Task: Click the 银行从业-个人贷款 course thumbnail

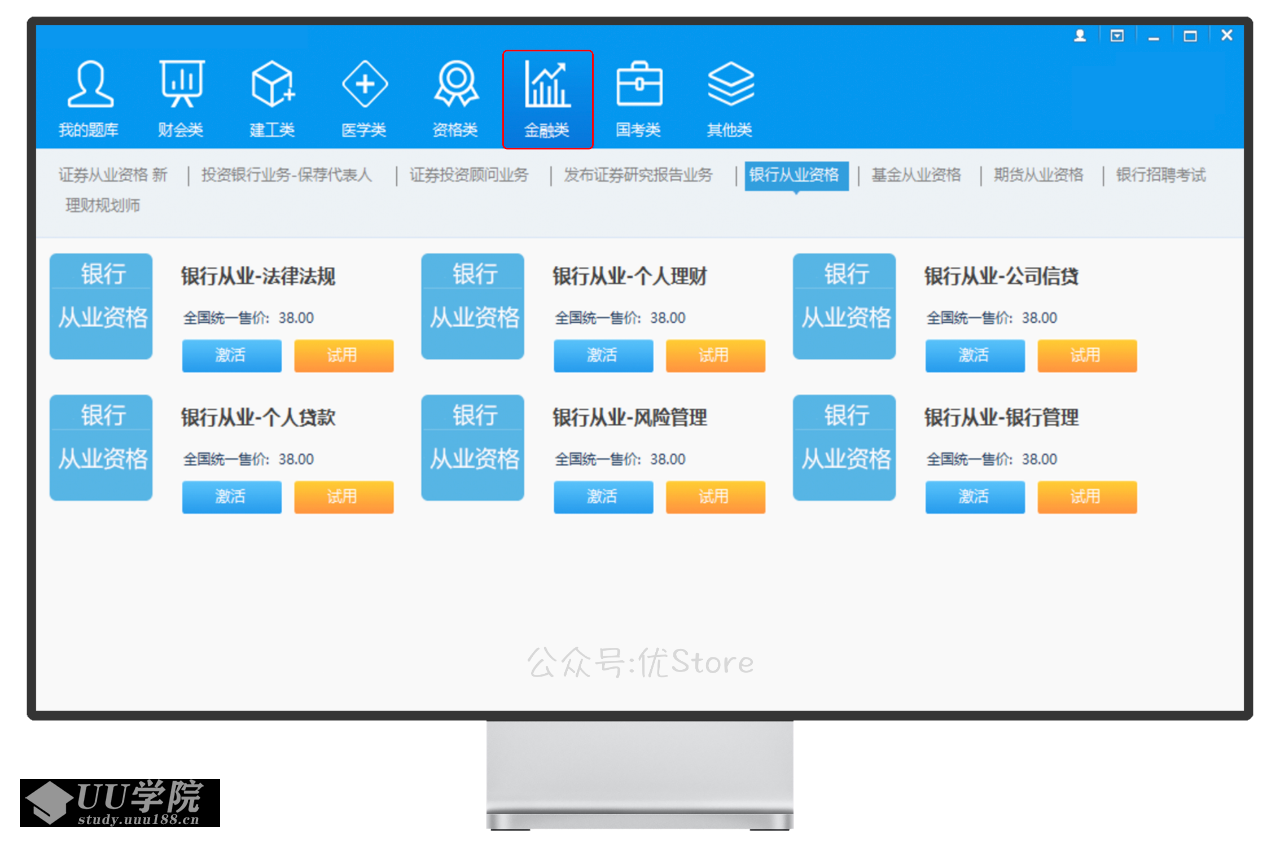Action: (x=101, y=448)
